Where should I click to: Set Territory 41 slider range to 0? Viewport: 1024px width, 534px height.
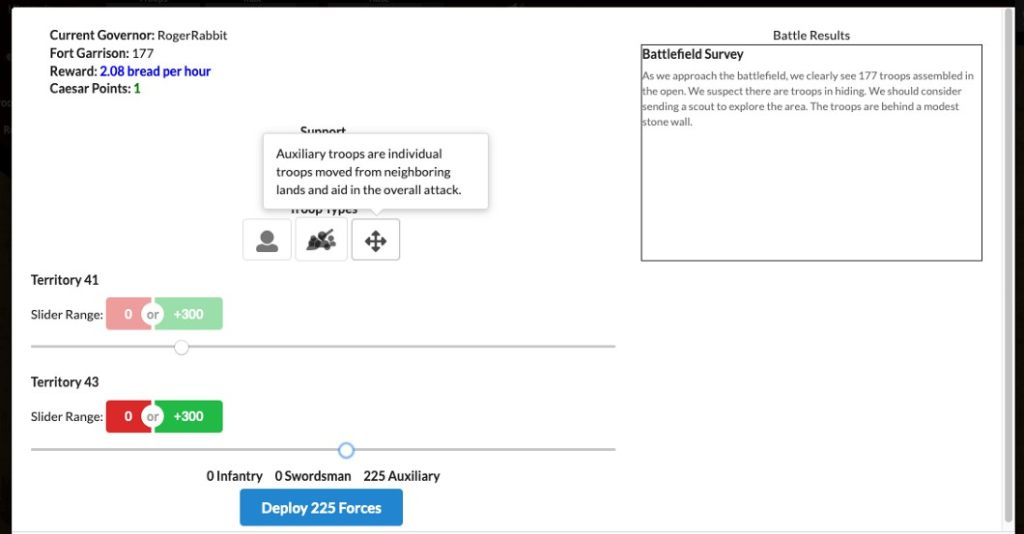click(x=126, y=314)
